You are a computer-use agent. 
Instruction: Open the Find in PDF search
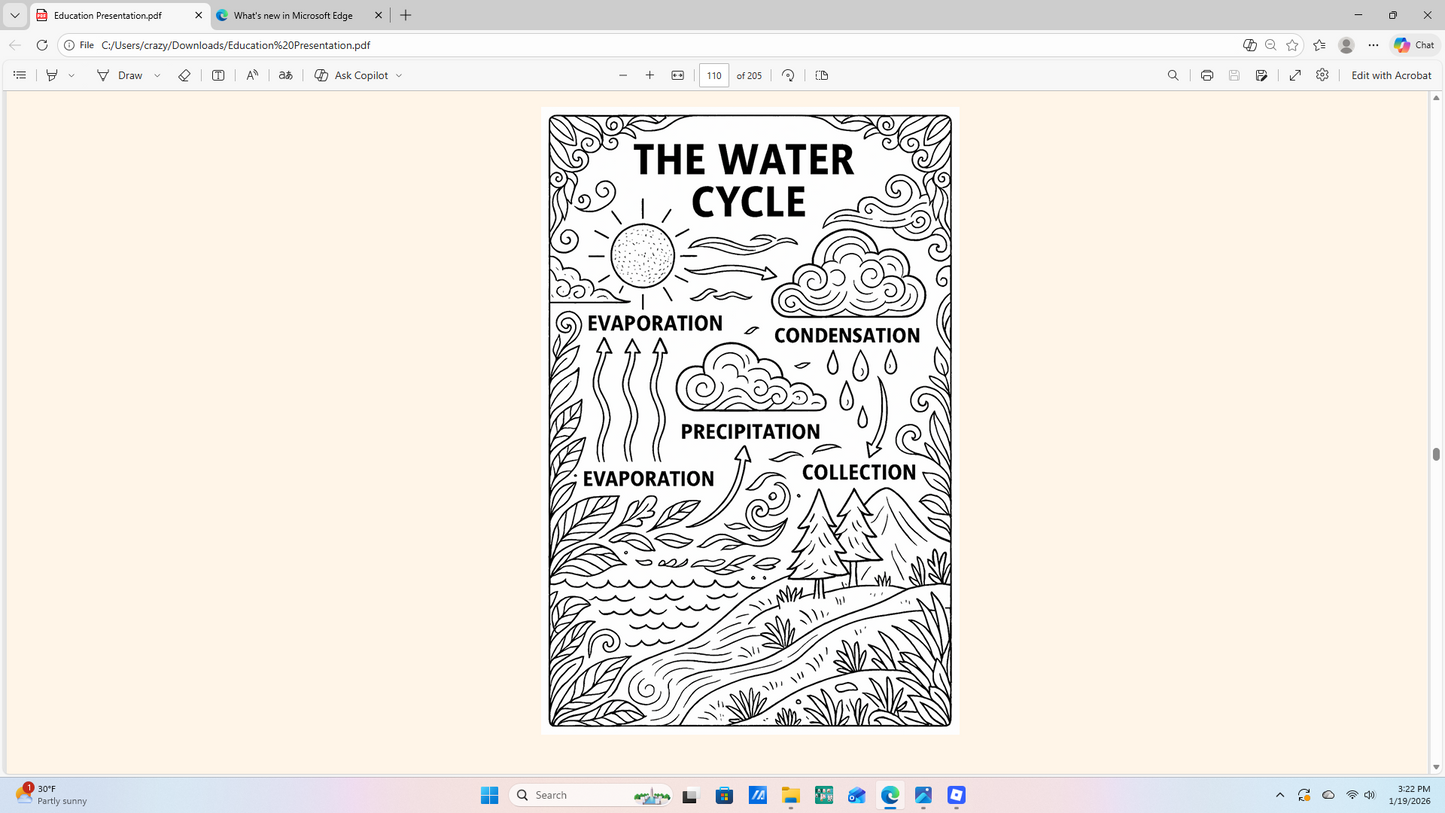[1173, 75]
